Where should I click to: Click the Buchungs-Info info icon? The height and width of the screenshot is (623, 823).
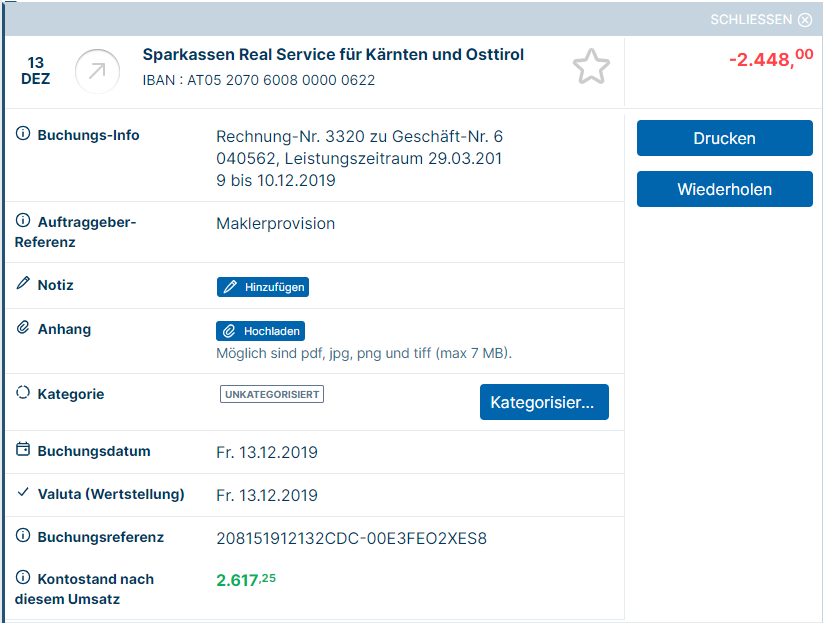[x=23, y=133]
